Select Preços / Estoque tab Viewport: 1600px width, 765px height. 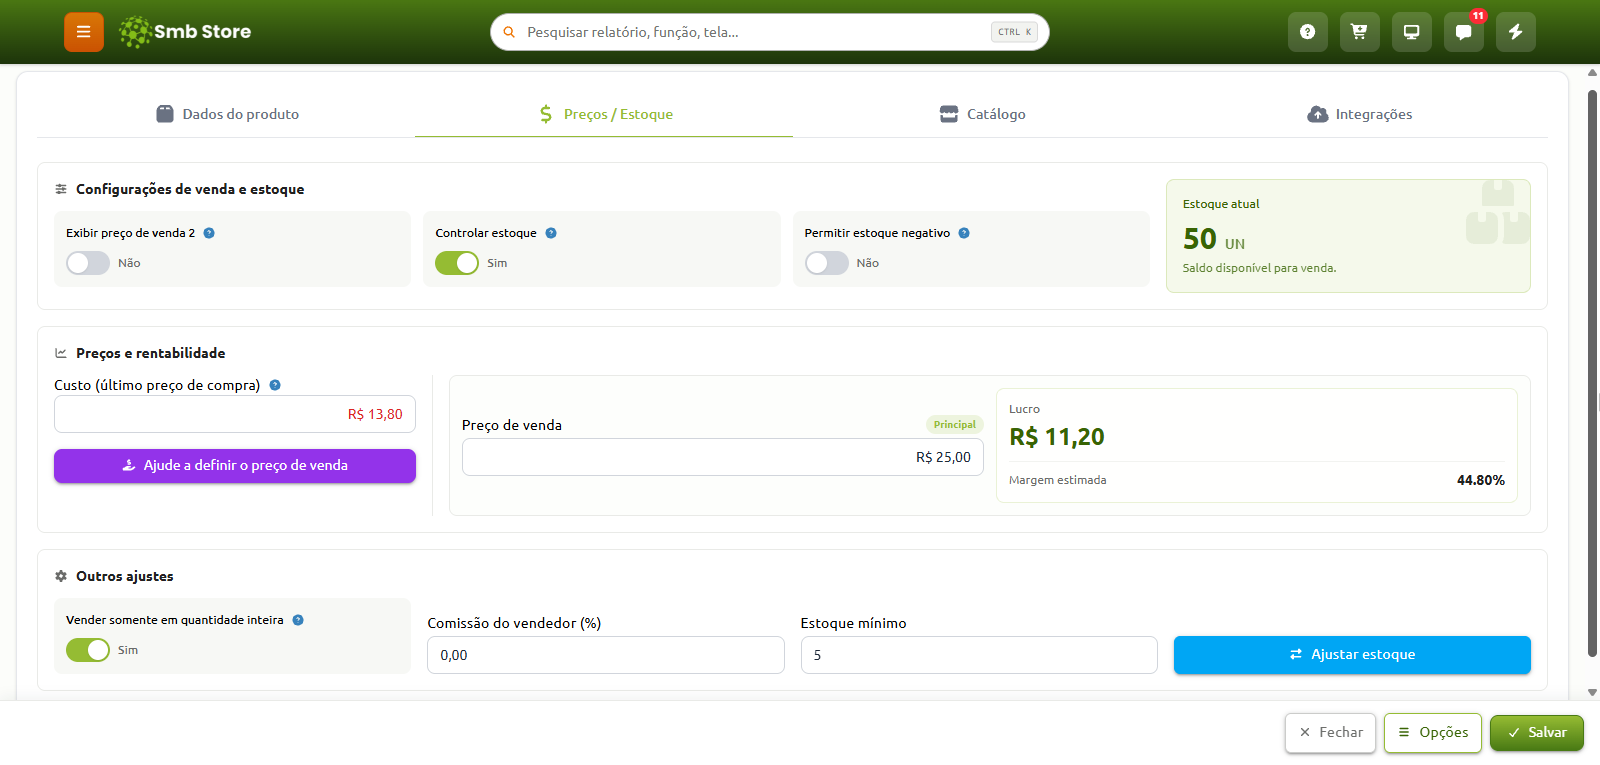pos(604,114)
